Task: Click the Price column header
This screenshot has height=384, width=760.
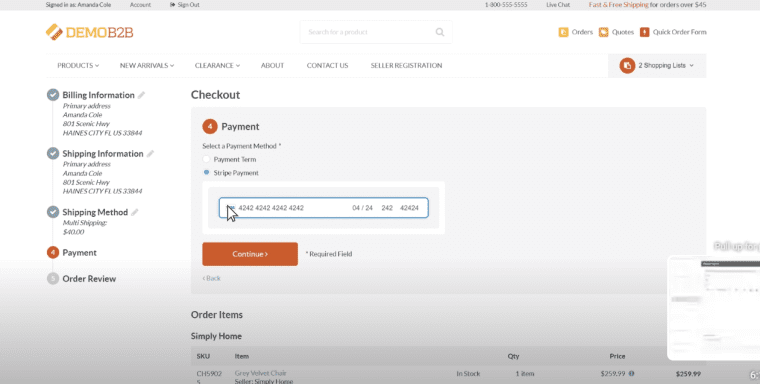Action: coord(618,356)
